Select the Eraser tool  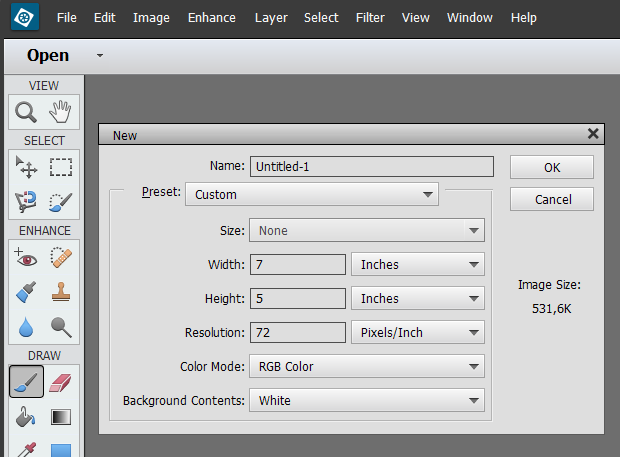coord(61,382)
